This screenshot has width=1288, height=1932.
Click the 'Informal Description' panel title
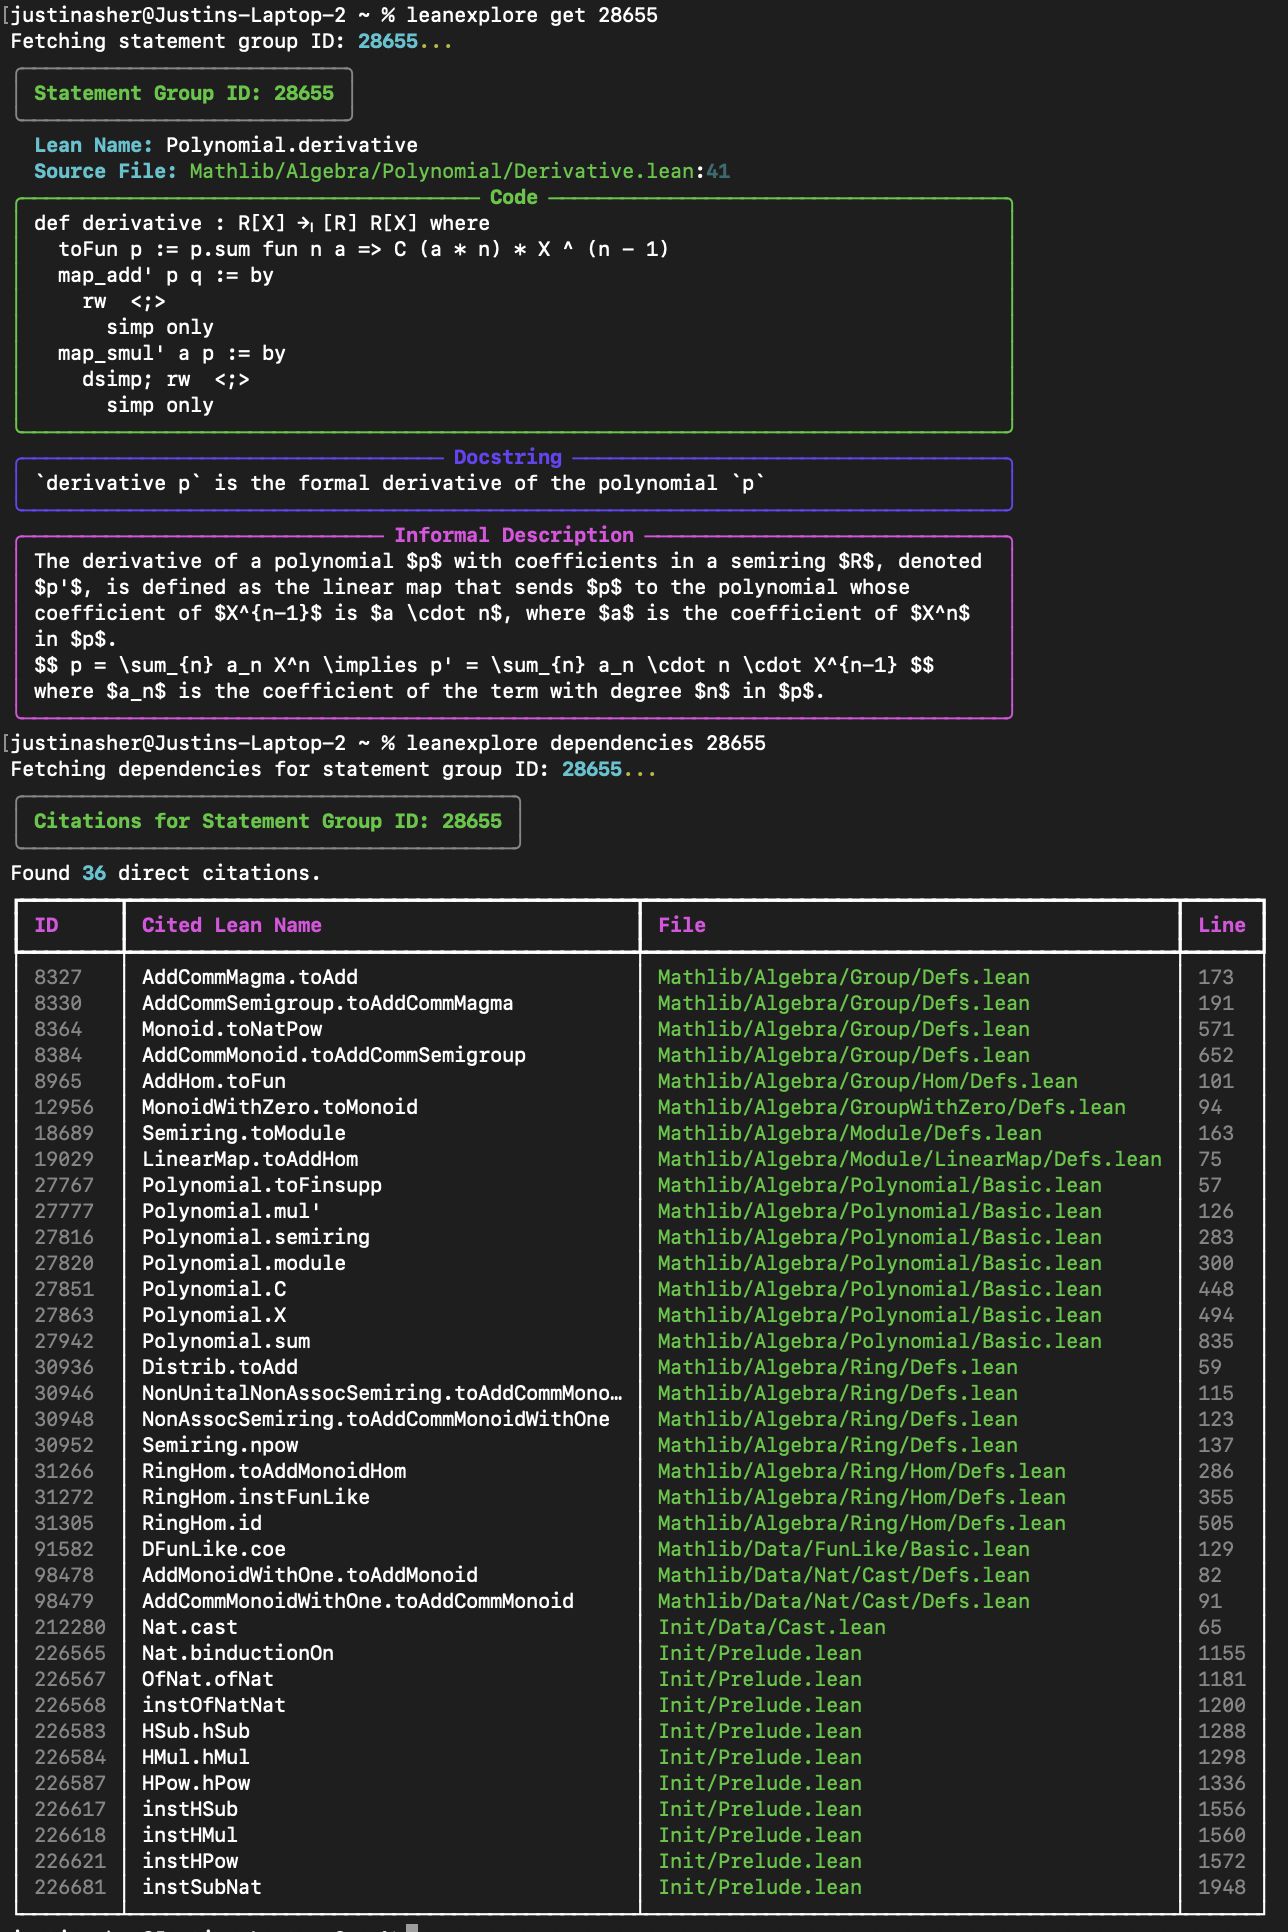click(x=514, y=536)
